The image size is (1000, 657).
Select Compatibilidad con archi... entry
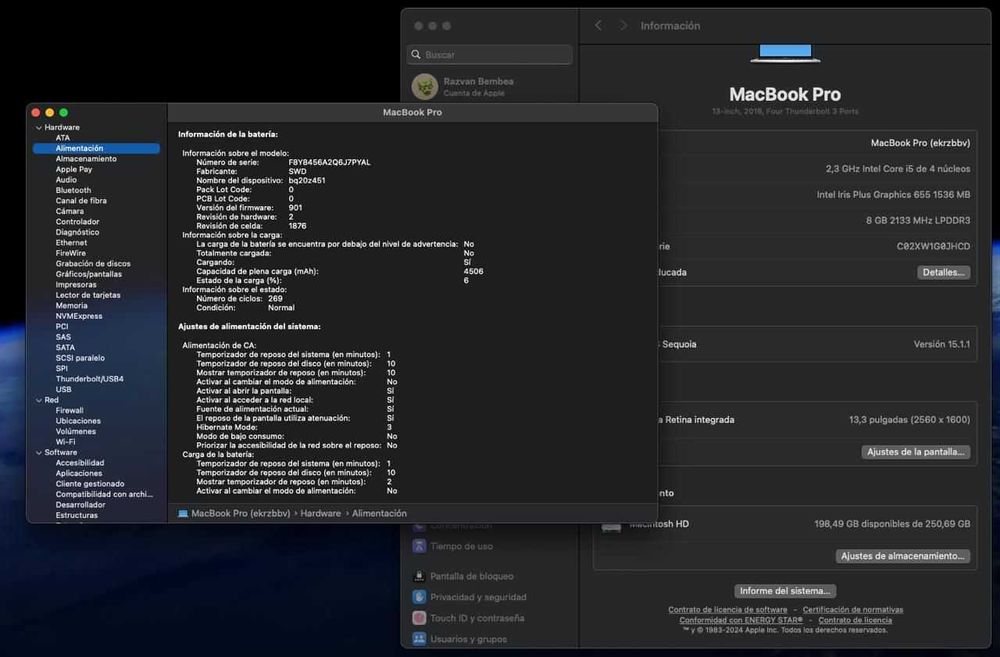[x=105, y=494]
